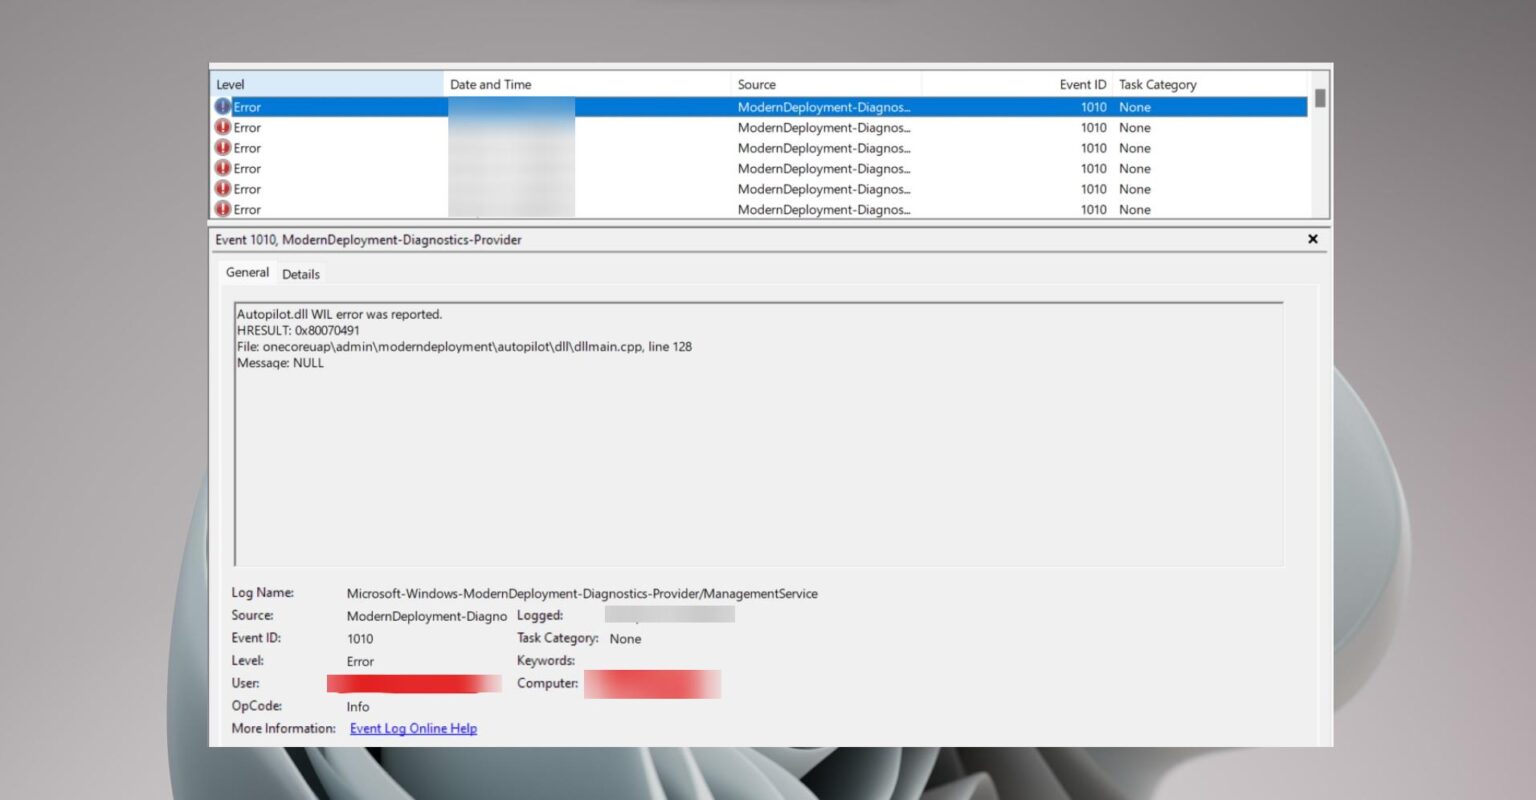Click the event list vertical scrollbar thumb
1536x800 pixels.
click(1320, 98)
